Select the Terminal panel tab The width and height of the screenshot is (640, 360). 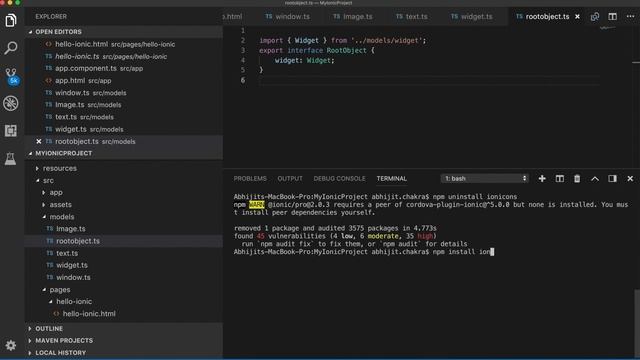pyautogui.click(x=391, y=179)
